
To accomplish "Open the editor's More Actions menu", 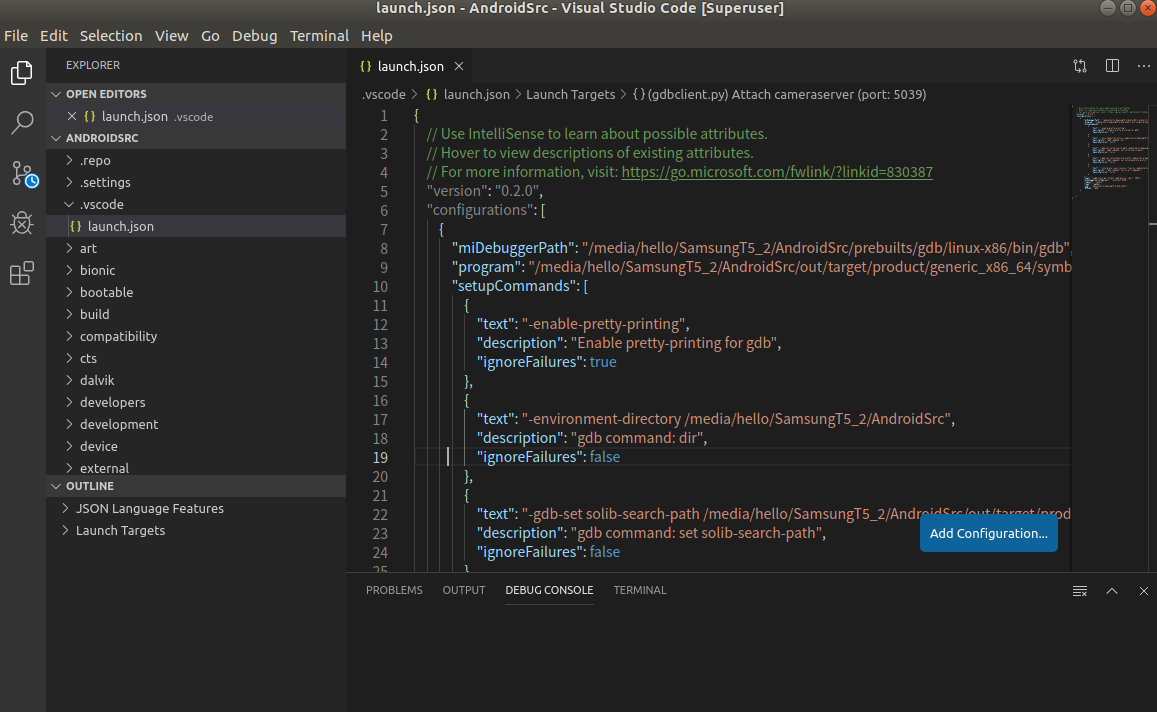I will point(1144,66).
